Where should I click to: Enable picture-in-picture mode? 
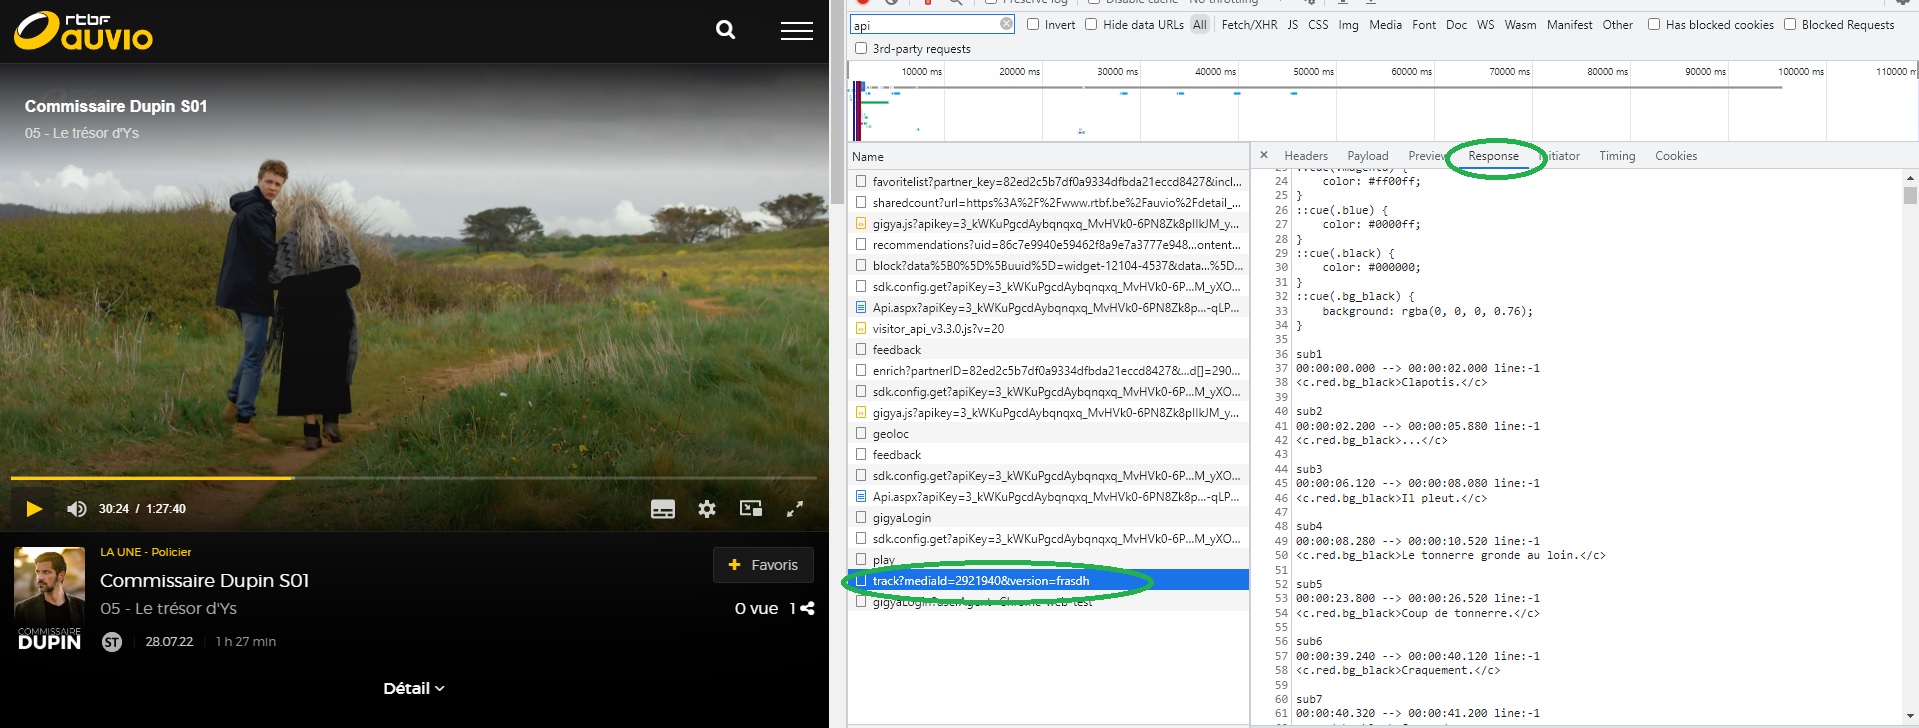click(x=751, y=508)
